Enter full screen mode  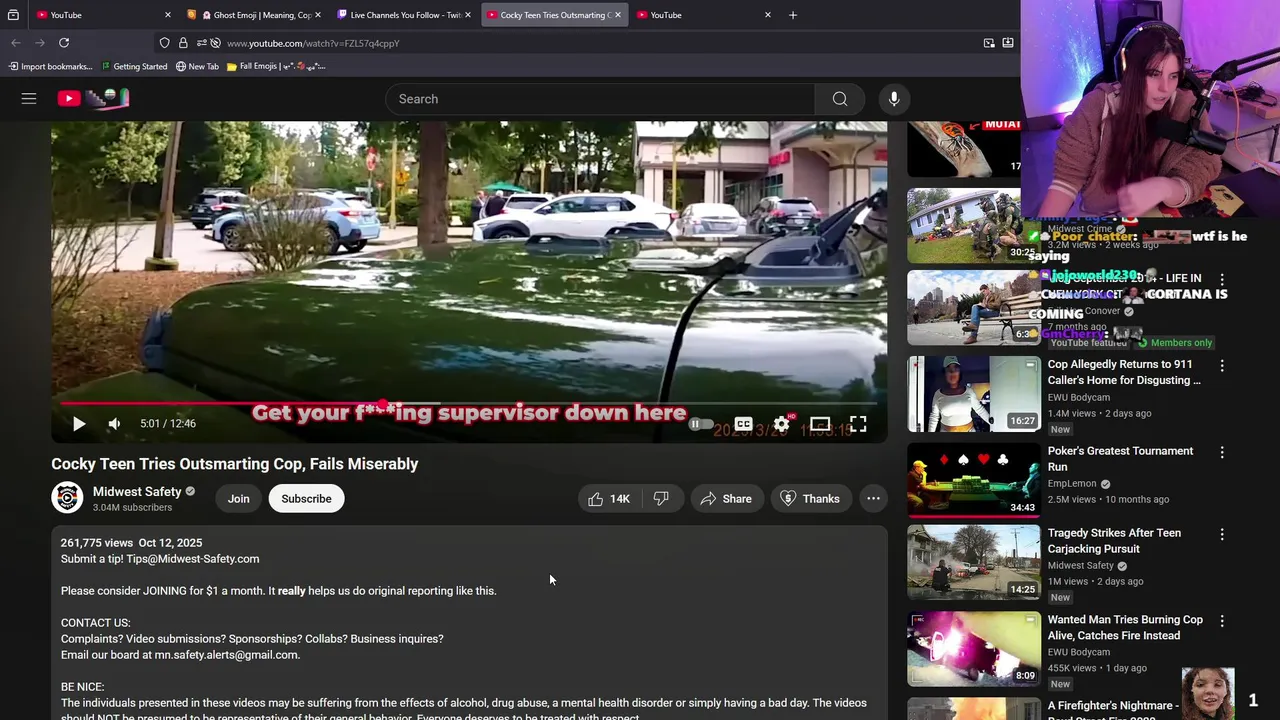coord(858,424)
